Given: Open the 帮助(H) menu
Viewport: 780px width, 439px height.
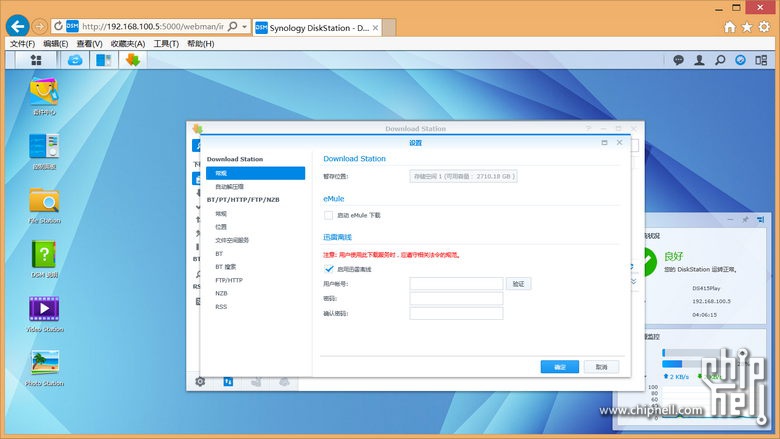Looking at the screenshot, I should pyautogui.click(x=200, y=44).
